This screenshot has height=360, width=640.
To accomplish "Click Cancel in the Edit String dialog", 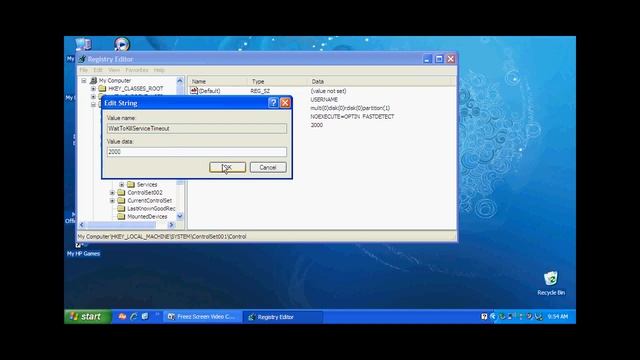I will tap(268, 167).
